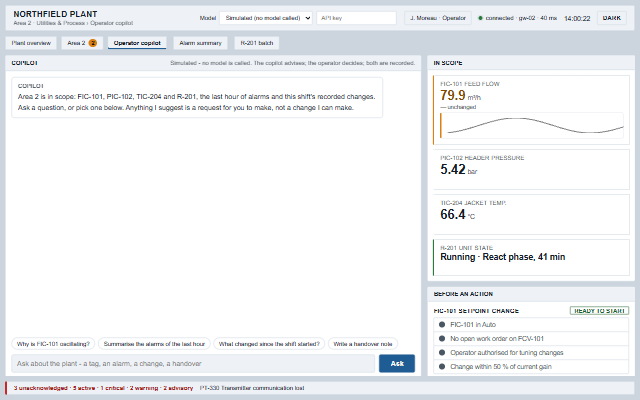Screen dimensions: 640x400
Task: Pick 'What changed since the shift started?'
Action: point(269,344)
